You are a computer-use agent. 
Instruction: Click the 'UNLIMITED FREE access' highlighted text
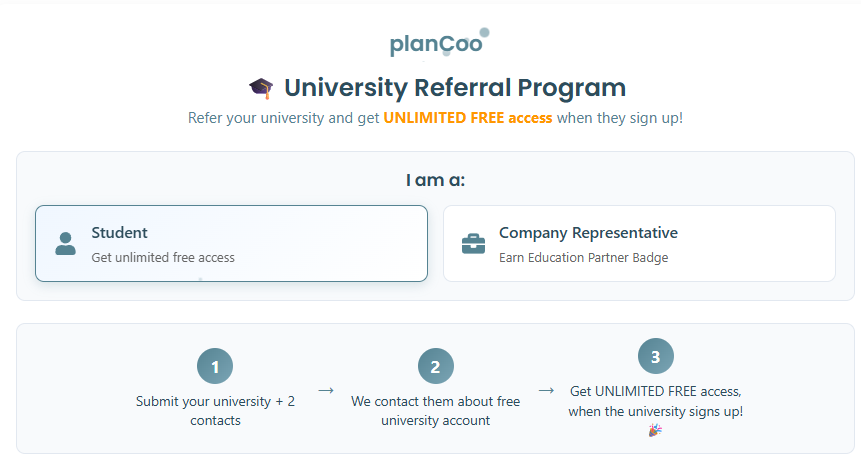467,118
